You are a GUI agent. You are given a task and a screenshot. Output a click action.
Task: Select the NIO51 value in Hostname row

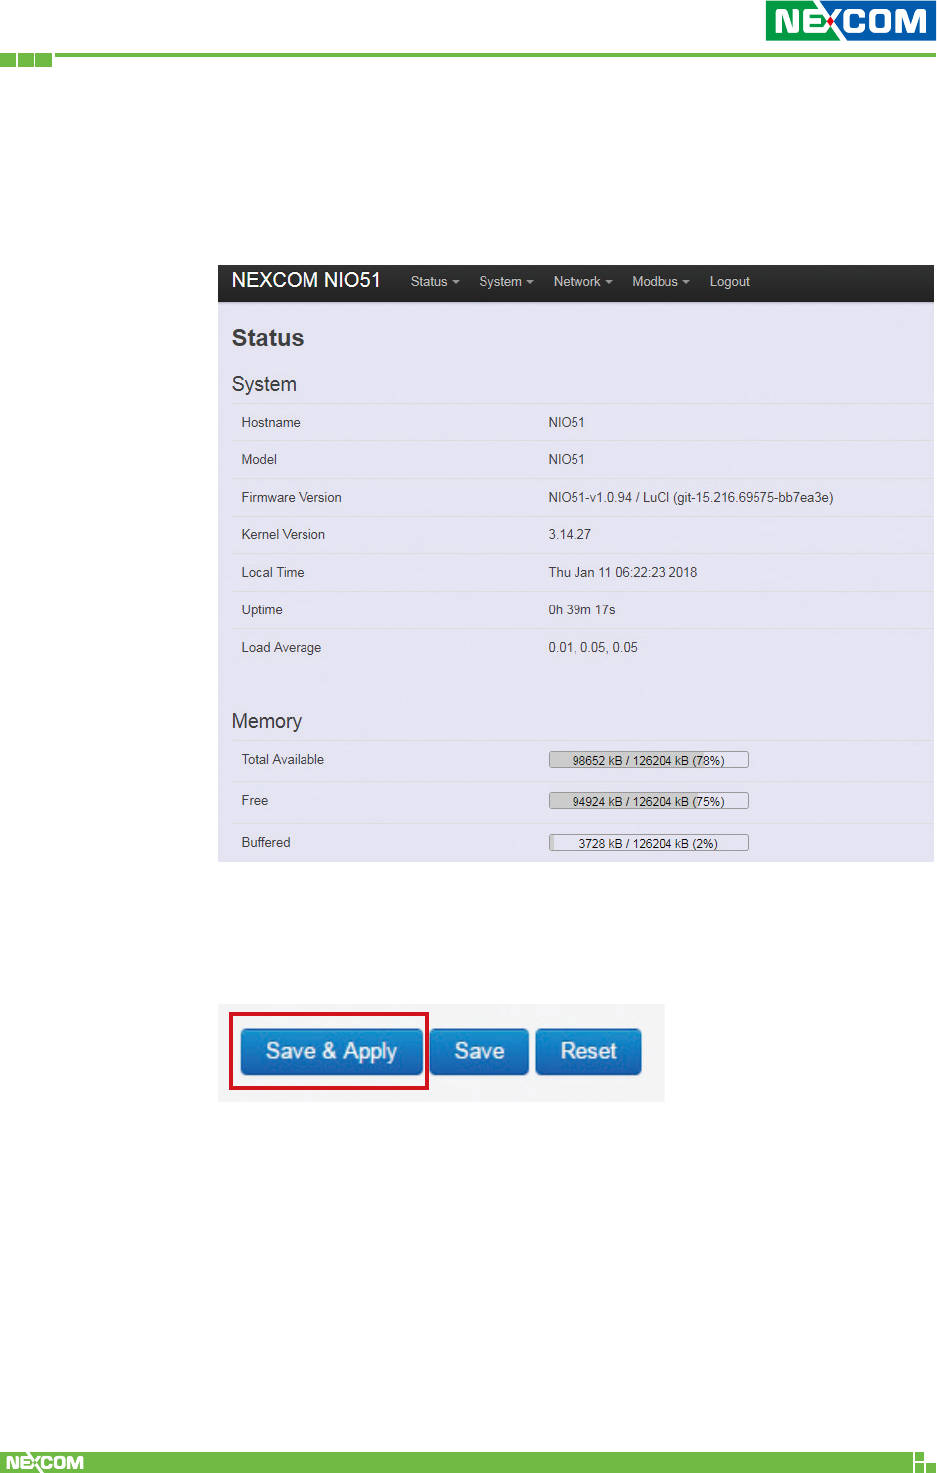point(567,423)
